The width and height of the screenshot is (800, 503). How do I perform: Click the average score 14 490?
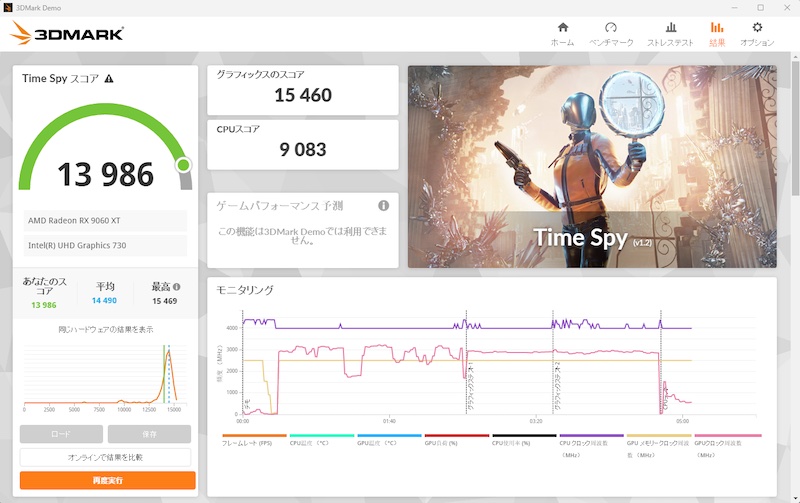[x=104, y=300]
